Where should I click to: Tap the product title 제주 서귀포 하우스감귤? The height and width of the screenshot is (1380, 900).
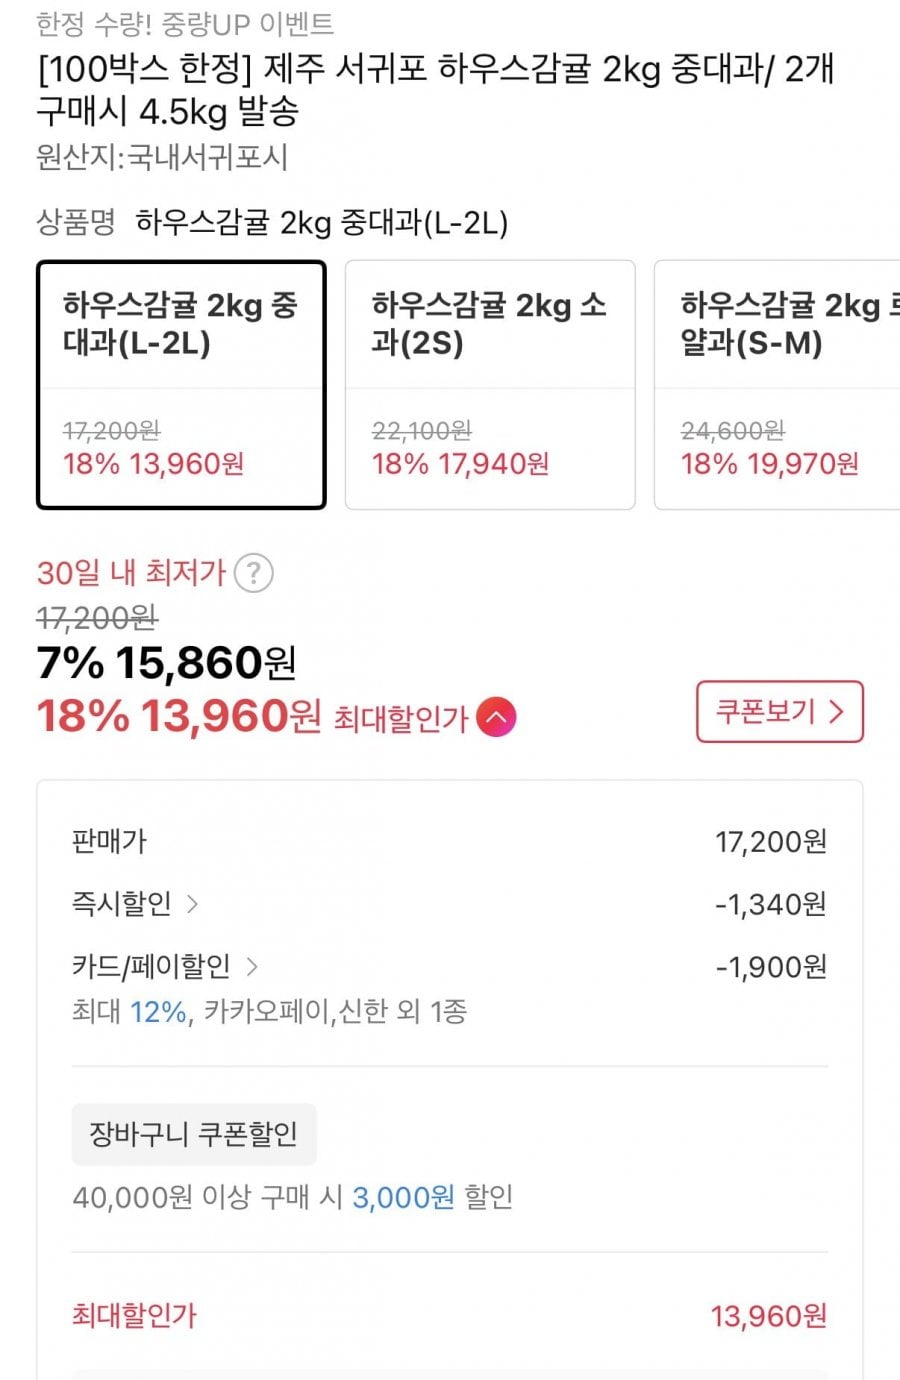click(x=435, y=90)
